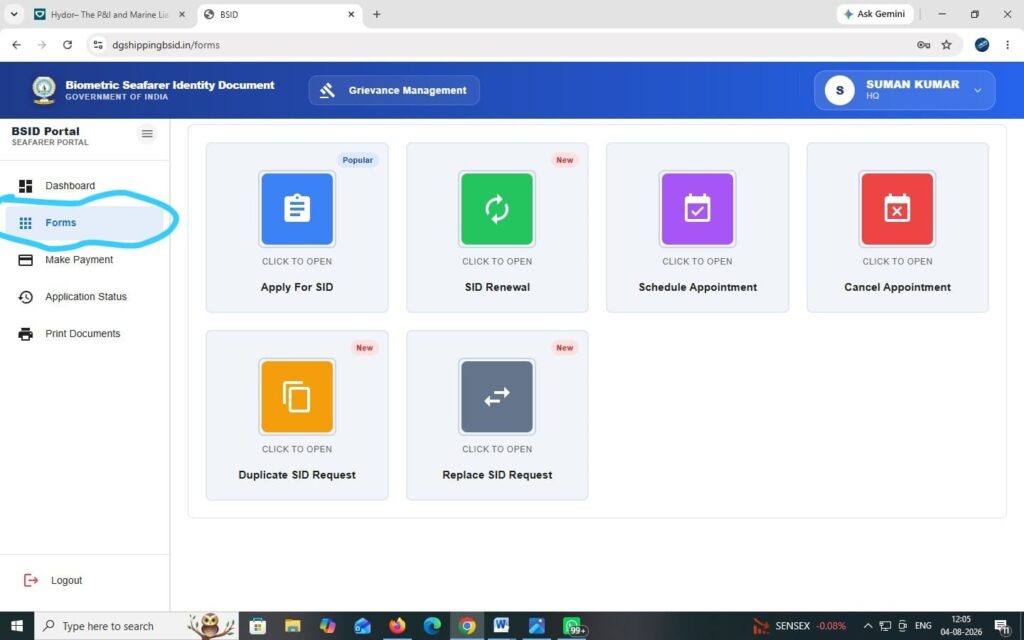Open Print Documents in the sidebar

[84, 334]
